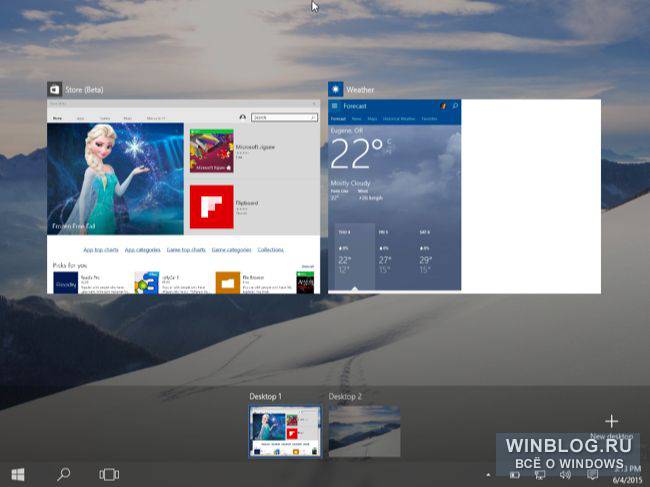Screen dimensions: 650x487
Task: Open the Games tab in Store window
Action: point(105,118)
